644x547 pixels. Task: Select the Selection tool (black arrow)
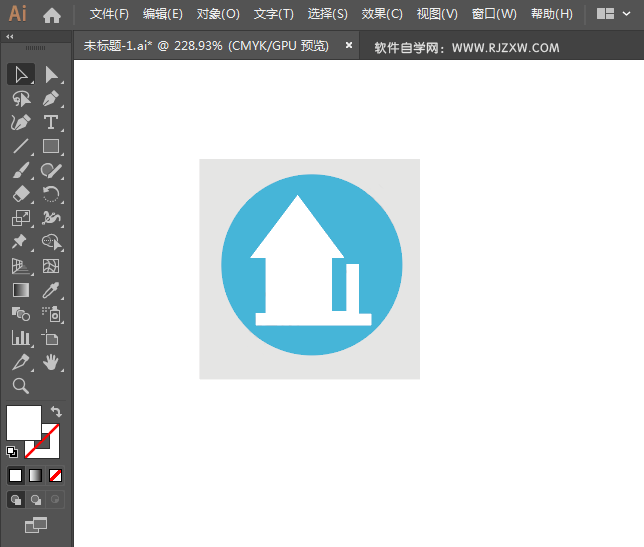click(x=21, y=75)
